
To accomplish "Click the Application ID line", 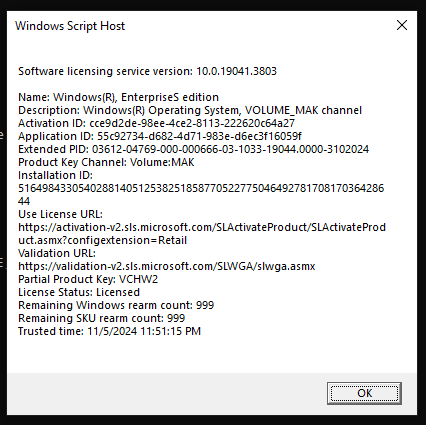I will (x=160, y=136).
